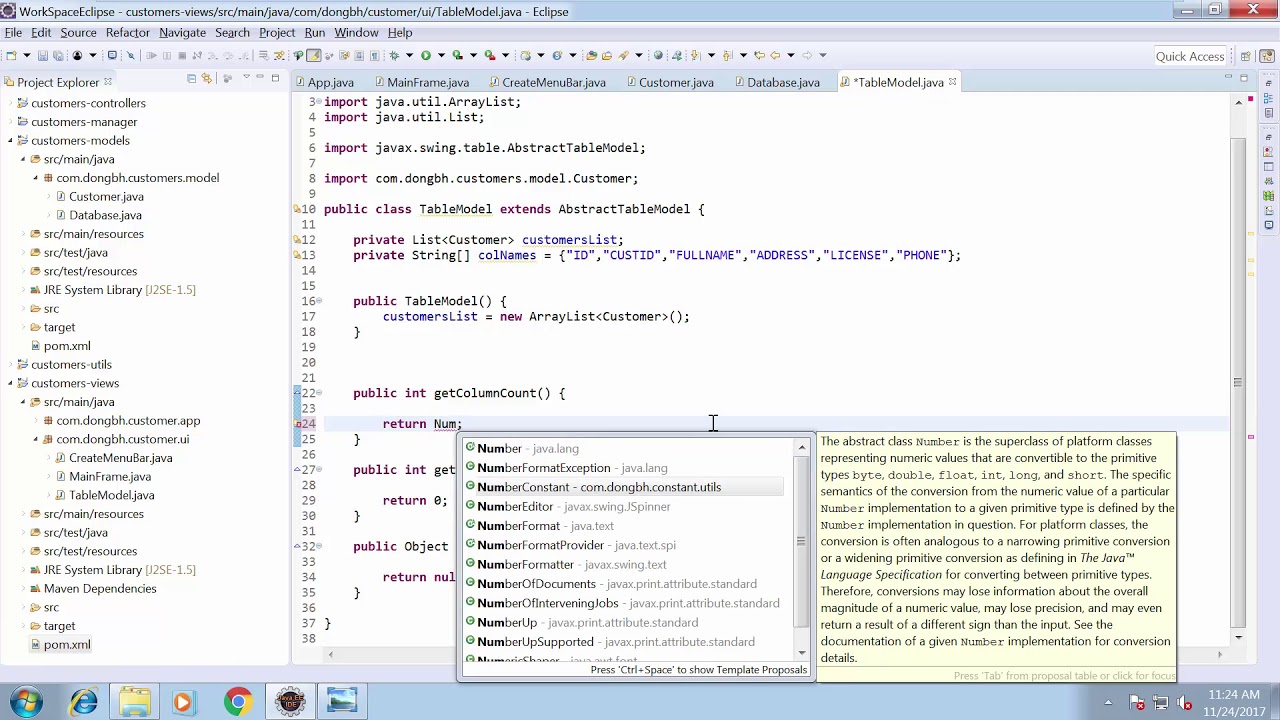The width and height of the screenshot is (1280, 720).
Task: Click the Save toolbar icon
Action: pos(43,55)
